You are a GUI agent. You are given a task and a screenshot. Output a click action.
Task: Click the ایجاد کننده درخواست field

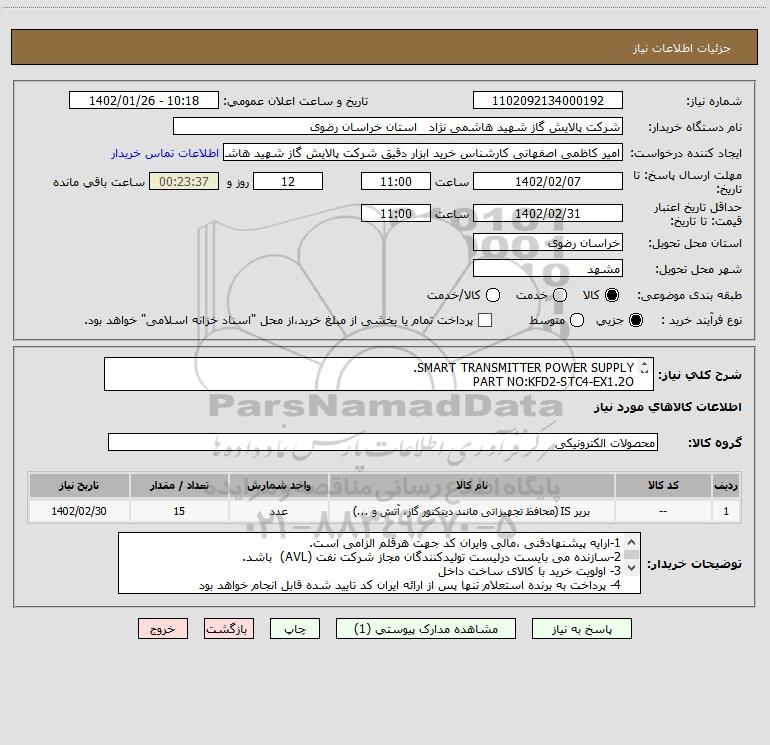(x=423, y=153)
